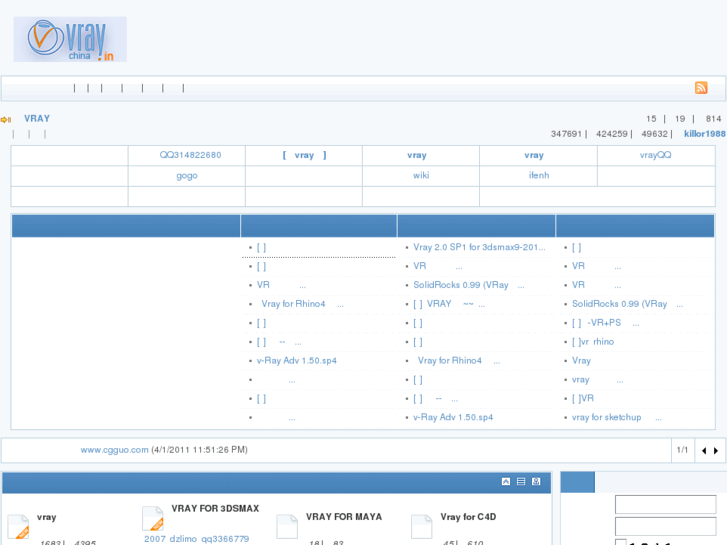Open the [ ]VR thread link
The height and width of the screenshot is (545, 727).
pos(582,398)
